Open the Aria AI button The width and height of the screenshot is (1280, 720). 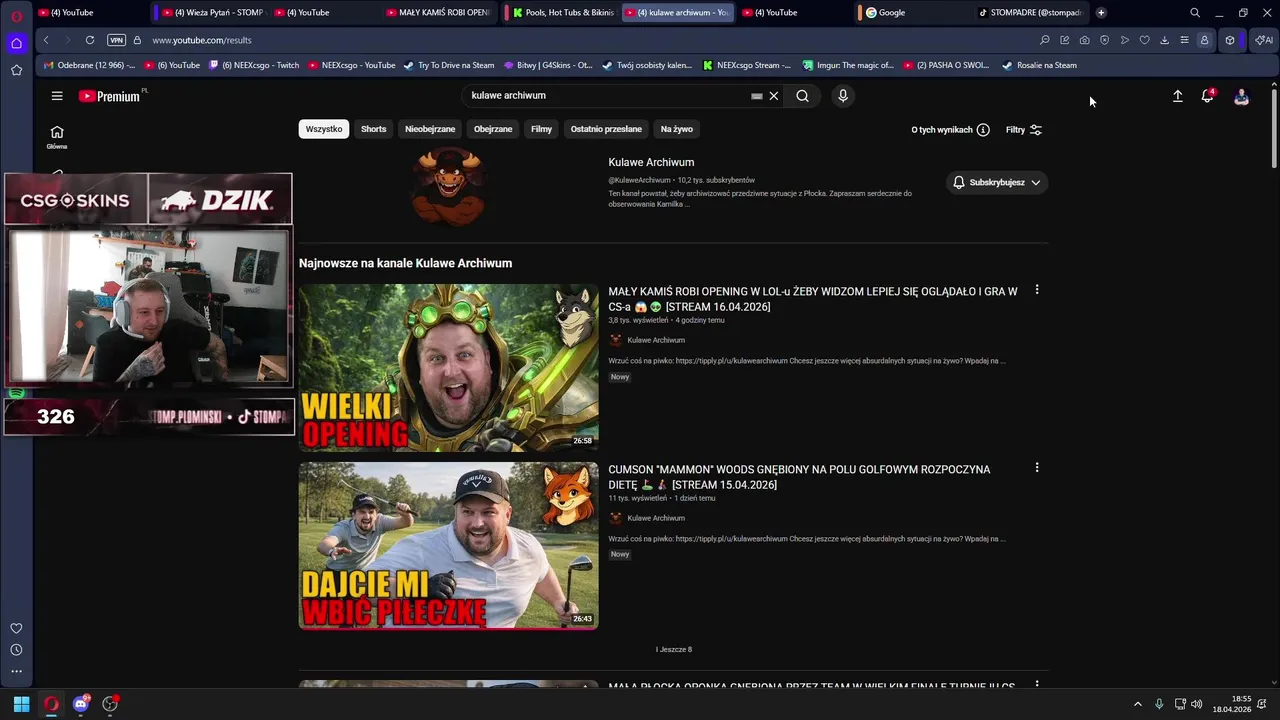point(1264,40)
